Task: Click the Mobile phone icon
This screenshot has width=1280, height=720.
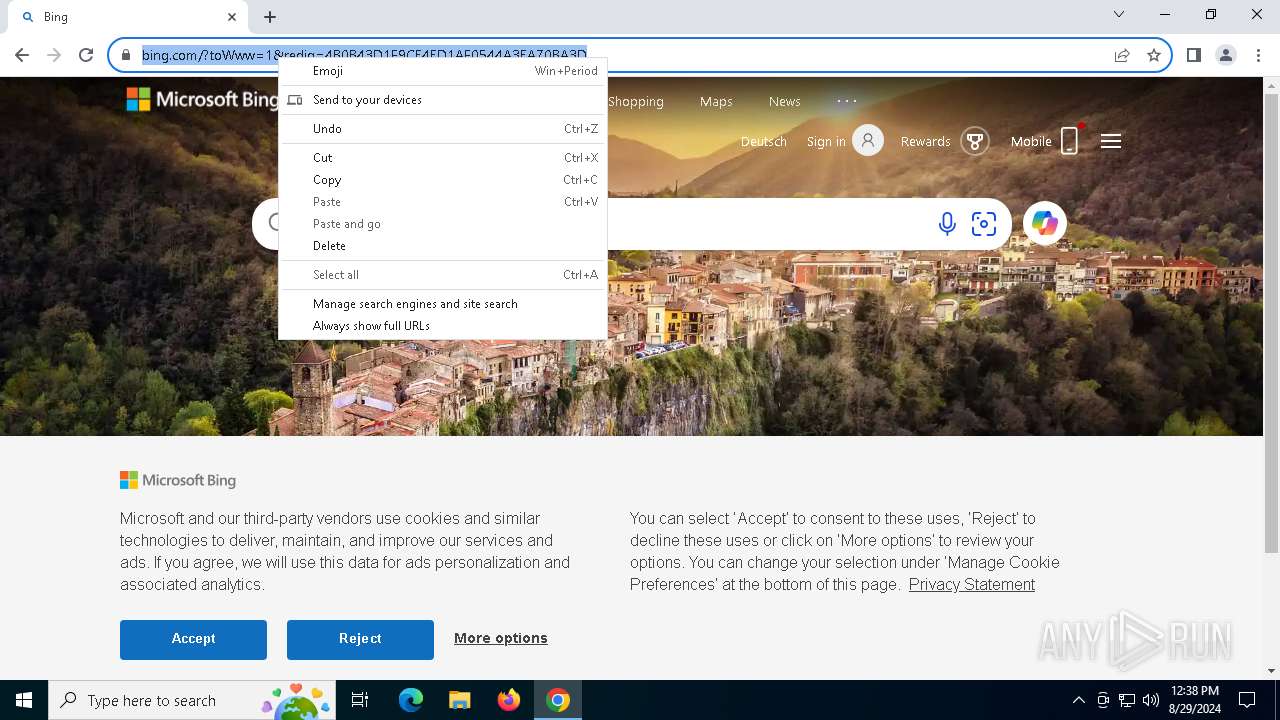Action: pos(1070,141)
